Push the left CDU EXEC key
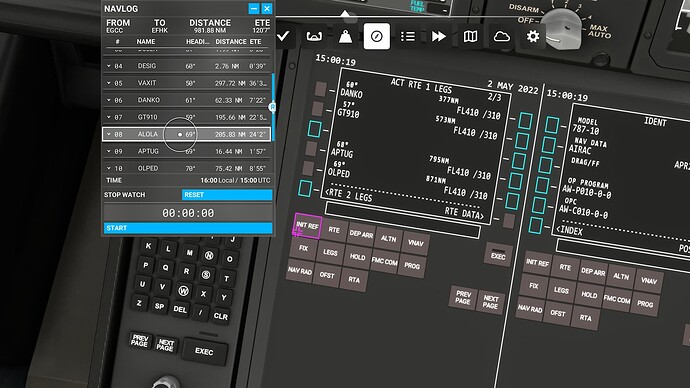The image size is (690, 388). click(x=498, y=256)
